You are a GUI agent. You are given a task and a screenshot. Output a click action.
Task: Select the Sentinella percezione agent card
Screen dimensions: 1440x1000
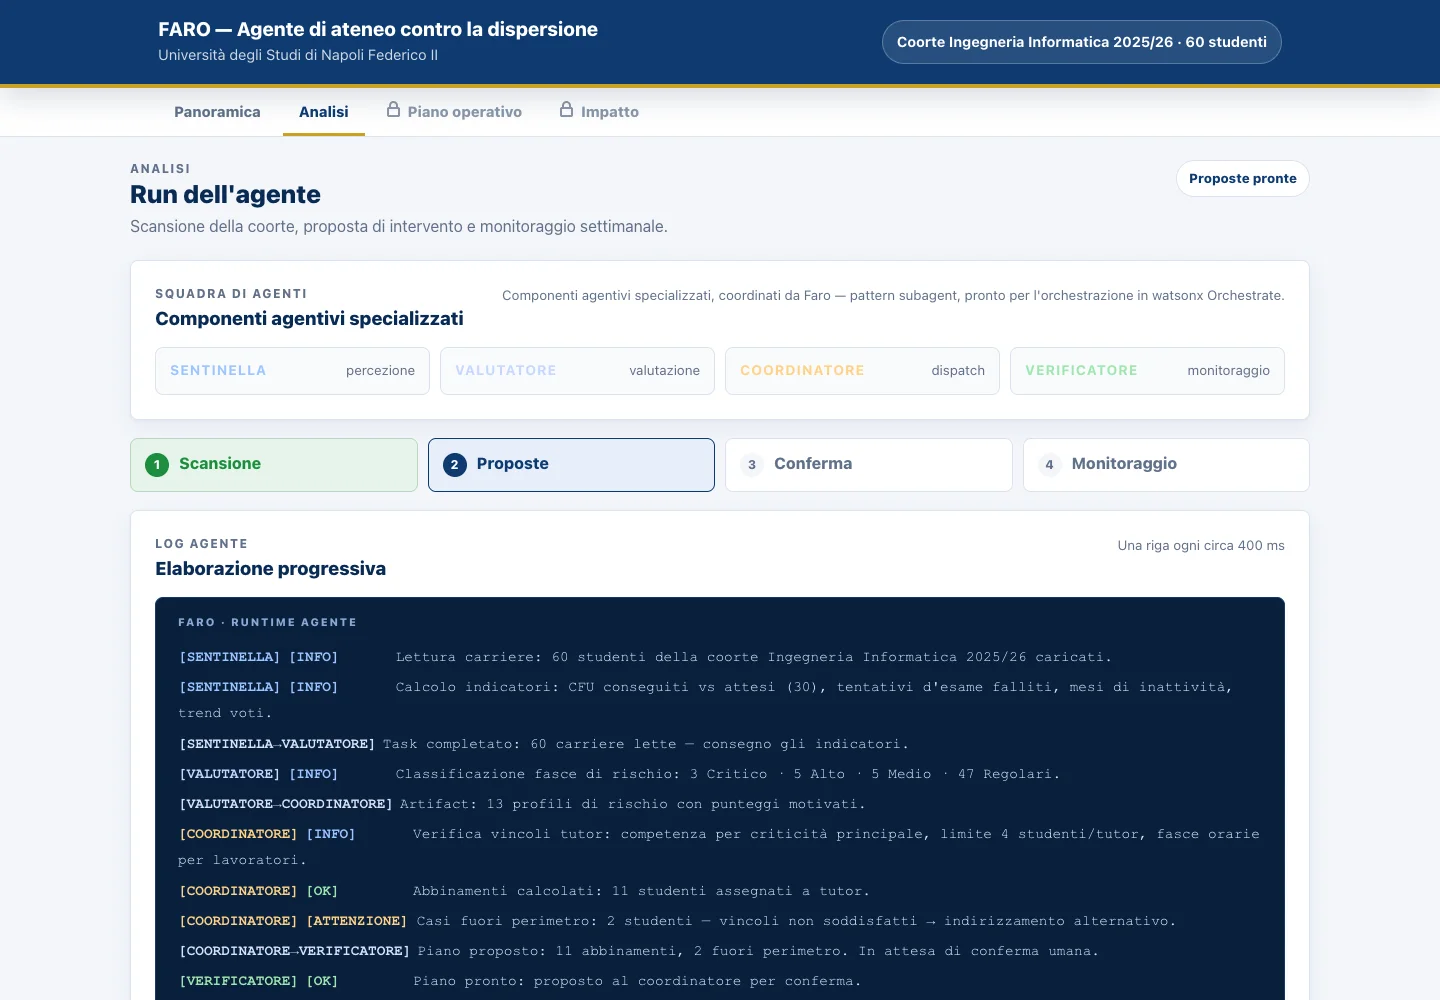point(292,371)
